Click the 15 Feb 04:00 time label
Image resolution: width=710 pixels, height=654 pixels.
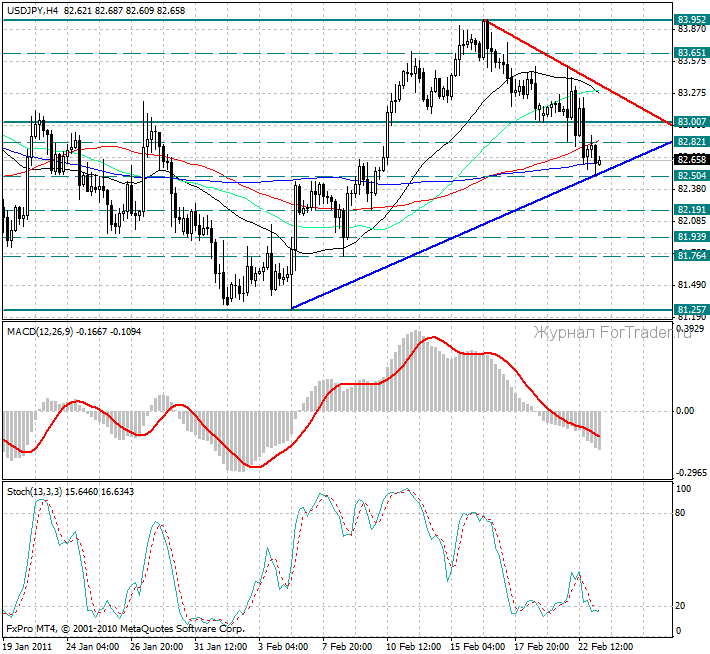point(480,645)
